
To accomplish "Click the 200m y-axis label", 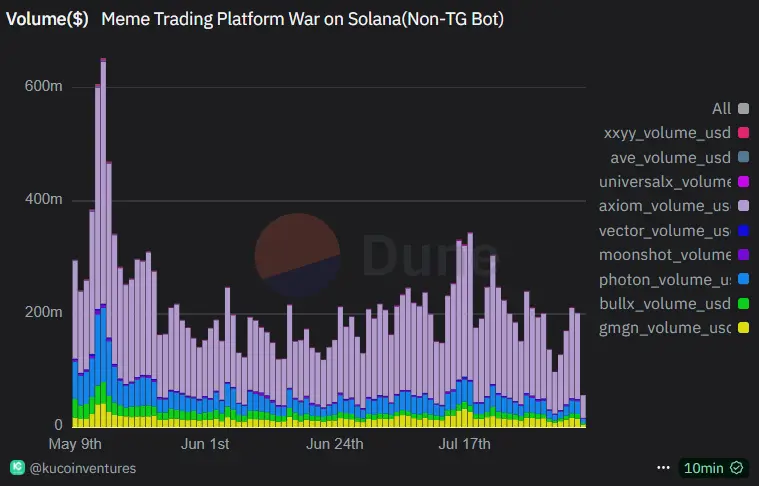I will coord(44,312).
